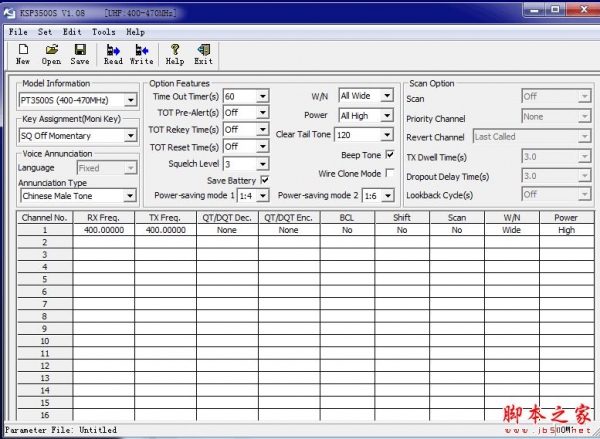Toggle the Beep Tone checkbox

[x=390, y=155]
